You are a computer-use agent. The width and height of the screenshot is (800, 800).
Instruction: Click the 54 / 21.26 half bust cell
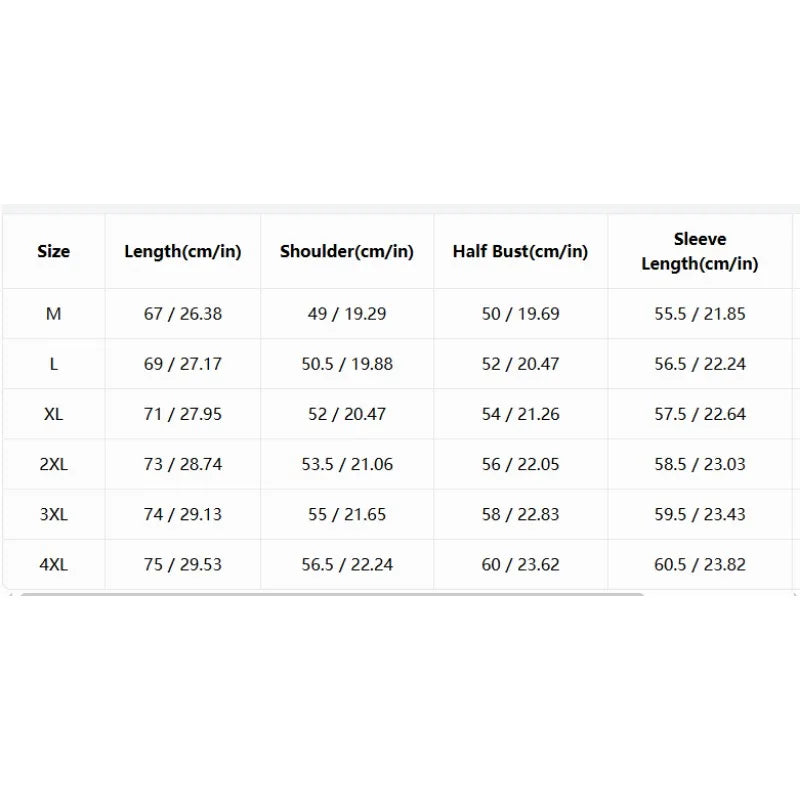click(520, 414)
